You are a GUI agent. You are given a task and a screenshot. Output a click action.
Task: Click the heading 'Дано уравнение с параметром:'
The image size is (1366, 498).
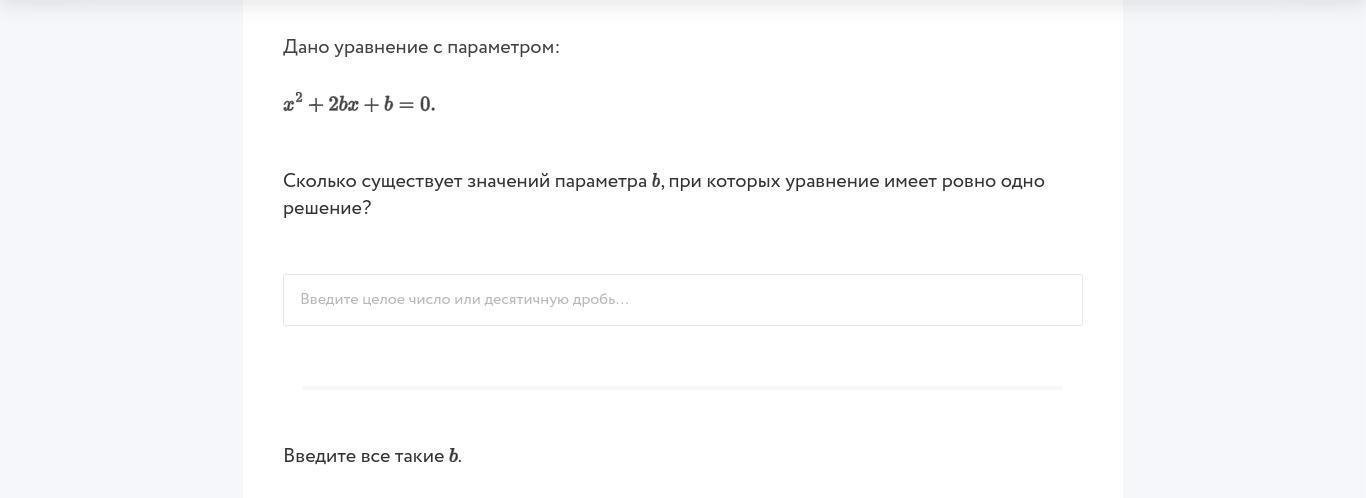[421, 47]
